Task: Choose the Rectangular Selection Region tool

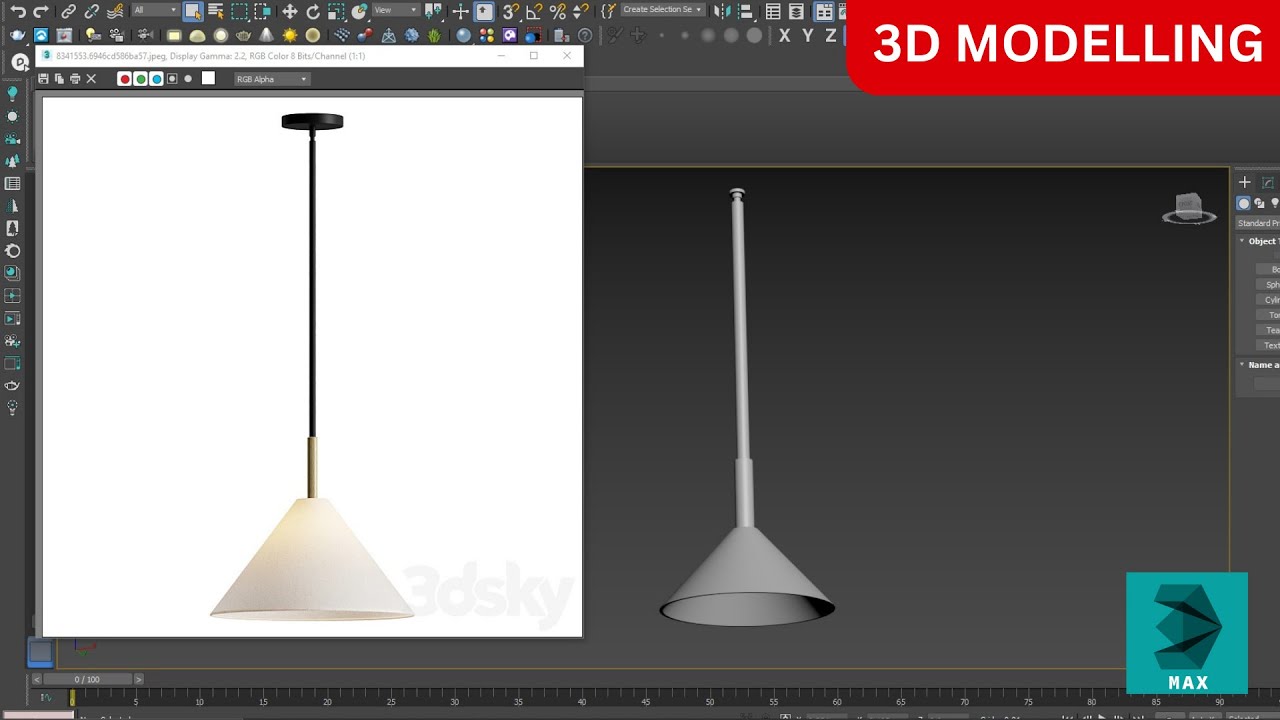Action: 240,12
